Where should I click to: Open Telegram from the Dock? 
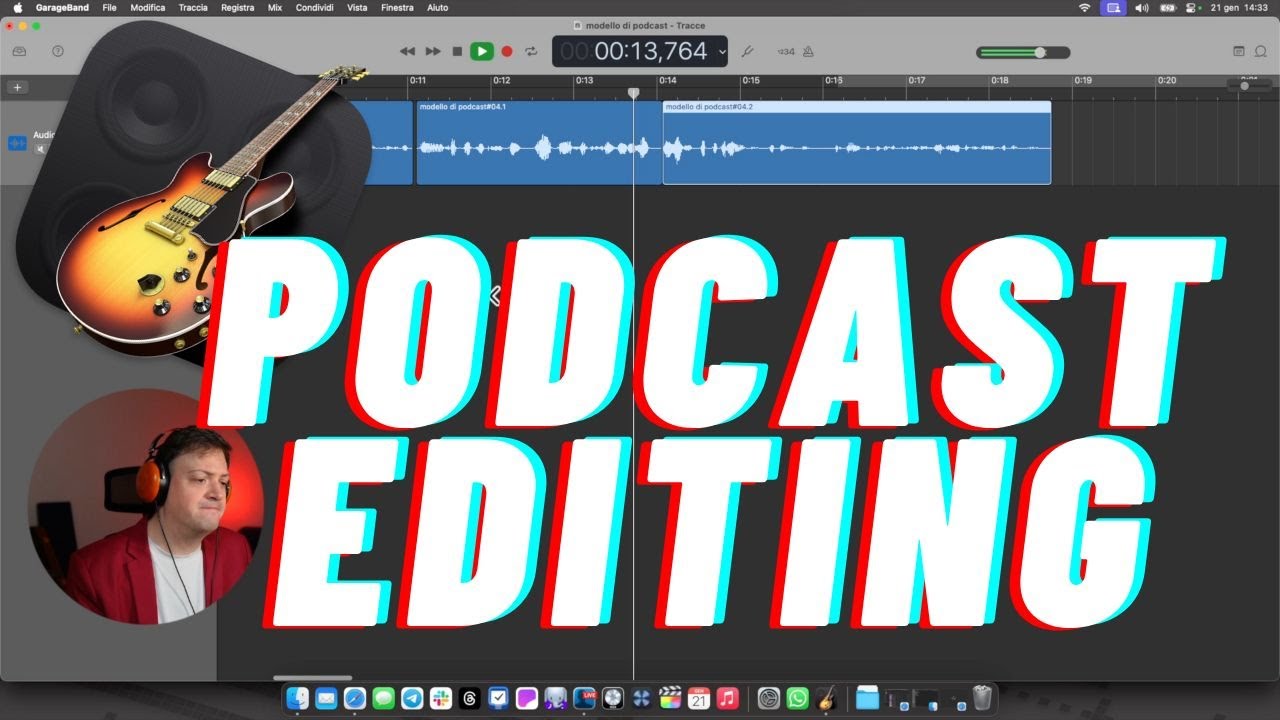(x=412, y=698)
